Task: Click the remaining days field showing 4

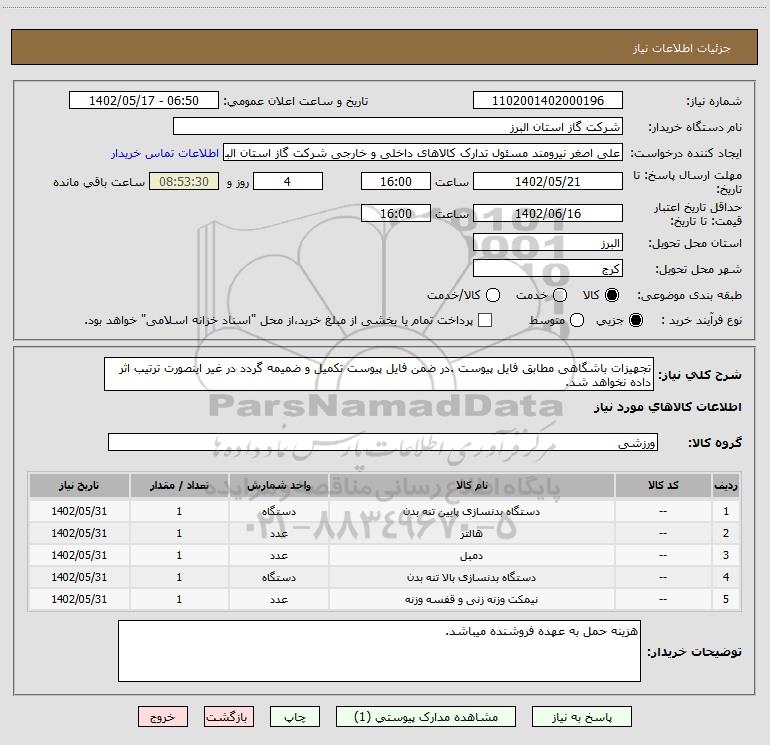Action: (288, 181)
